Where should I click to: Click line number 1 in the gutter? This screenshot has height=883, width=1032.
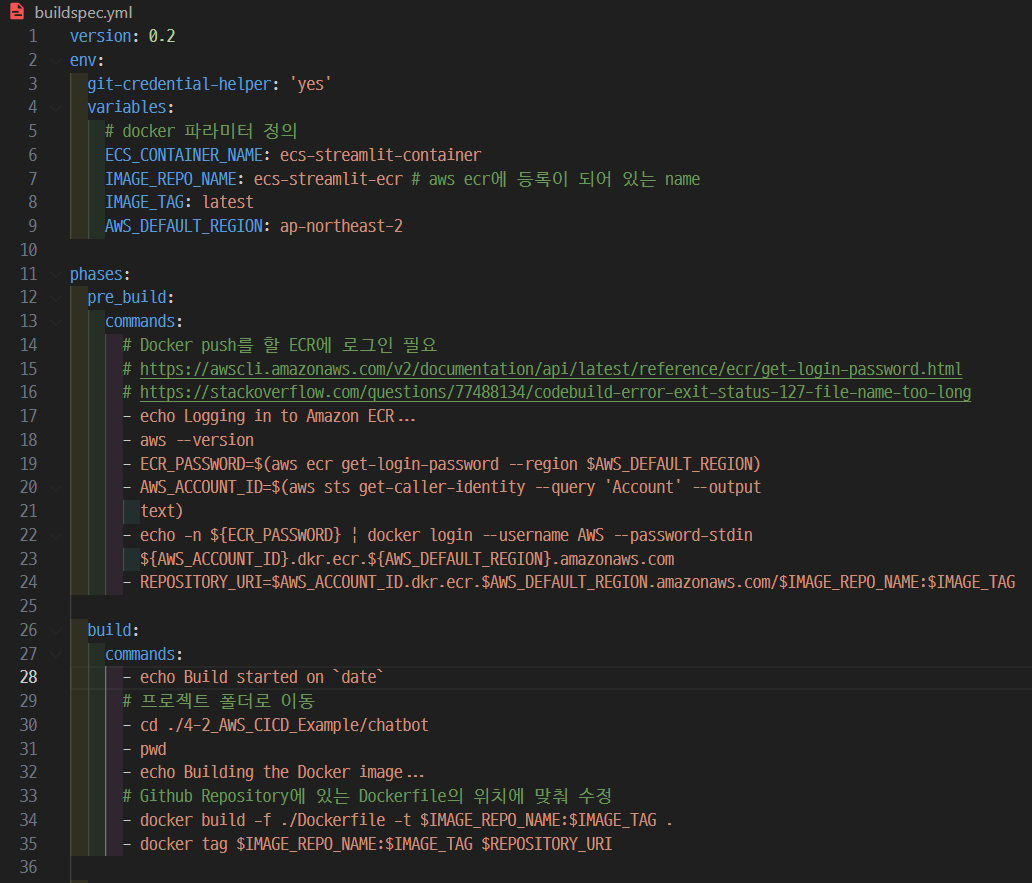click(33, 36)
